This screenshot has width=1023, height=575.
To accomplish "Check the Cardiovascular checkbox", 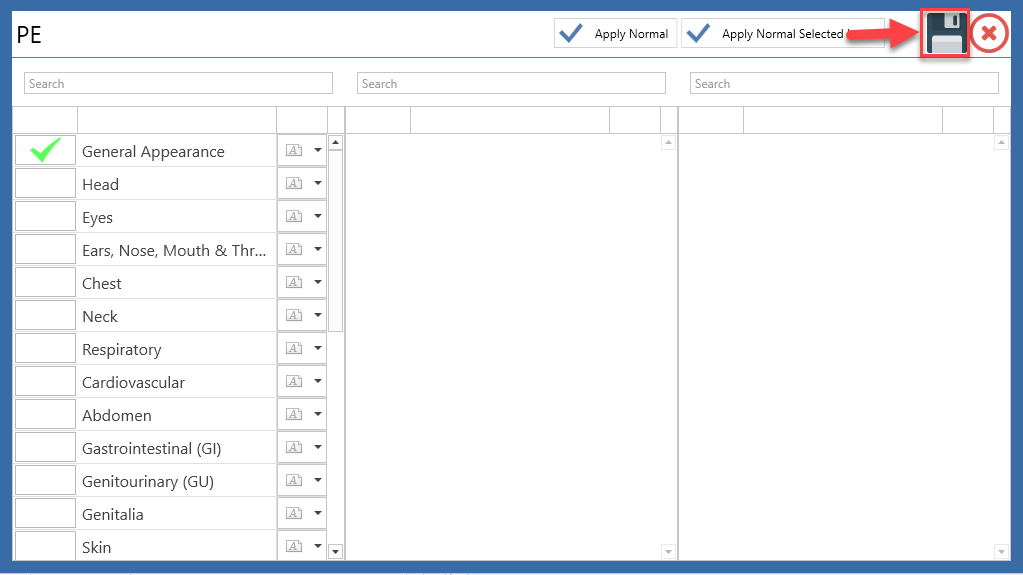I will [45, 381].
